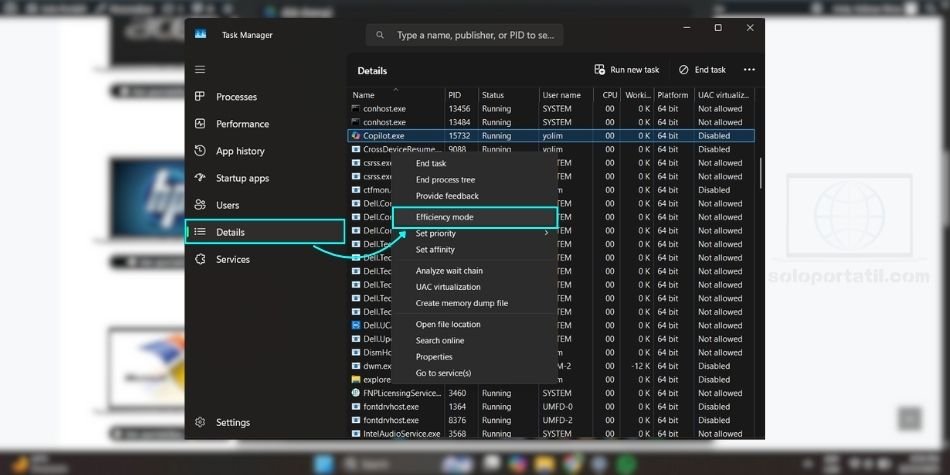The image size is (950, 475).
Task: Click the Settings gear icon
Action: click(x=200, y=422)
